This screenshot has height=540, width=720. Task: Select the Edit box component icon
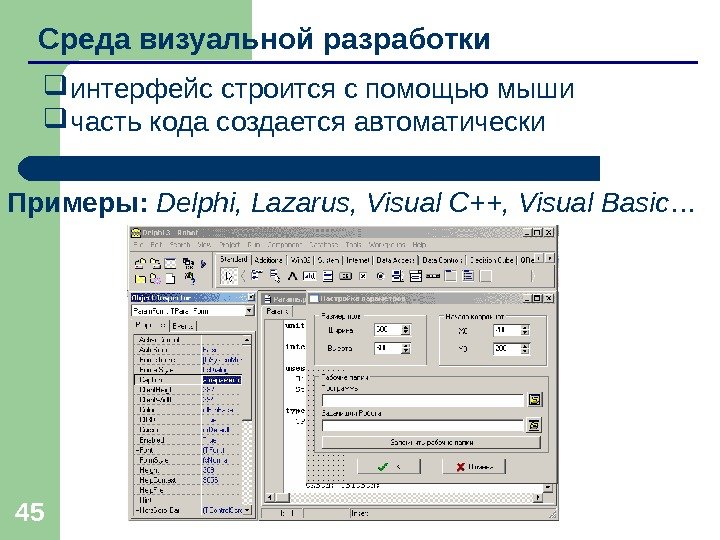[309, 276]
